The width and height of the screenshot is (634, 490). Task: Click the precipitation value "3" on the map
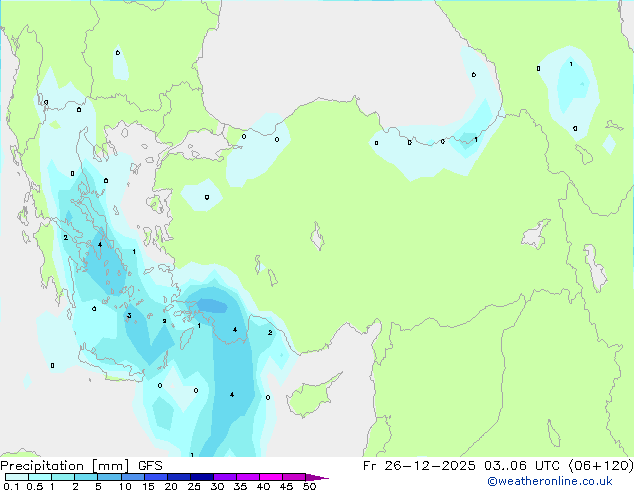[x=129, y=316]
